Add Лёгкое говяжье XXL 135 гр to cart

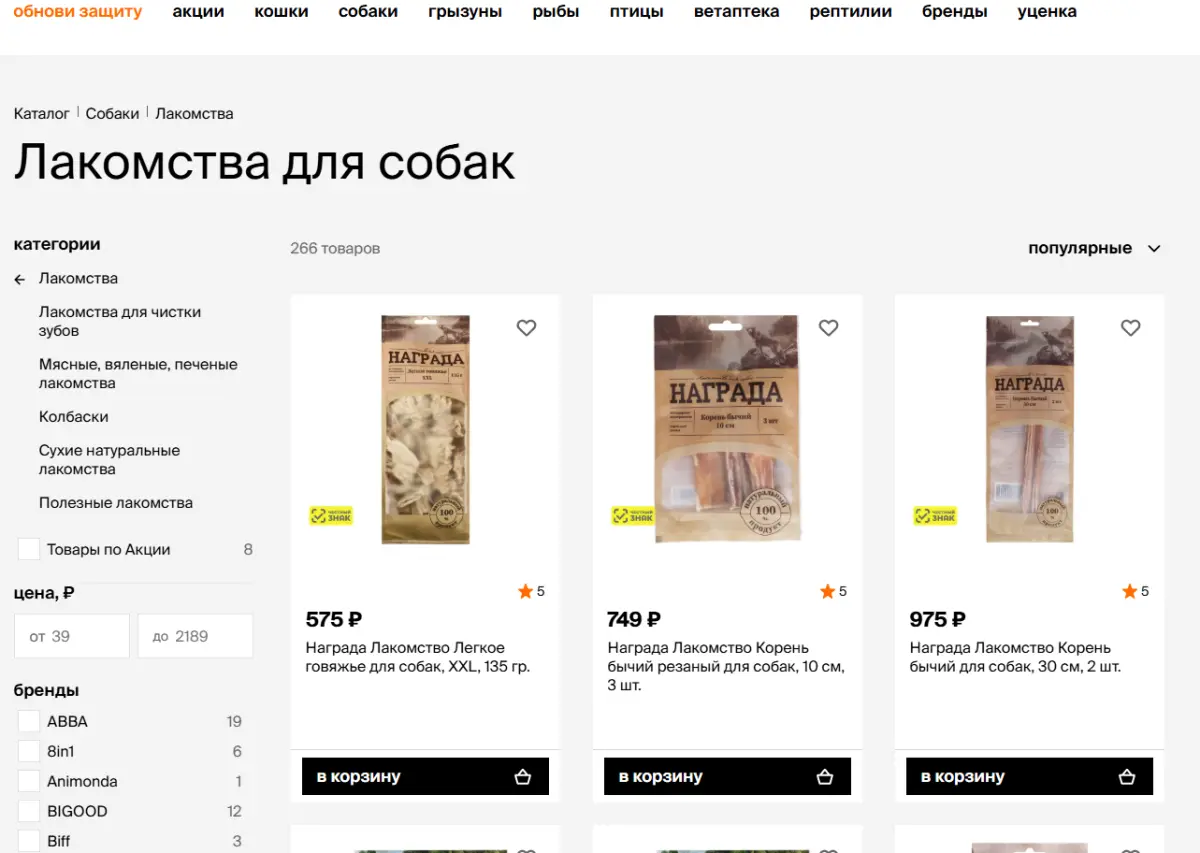pos(425,776)
